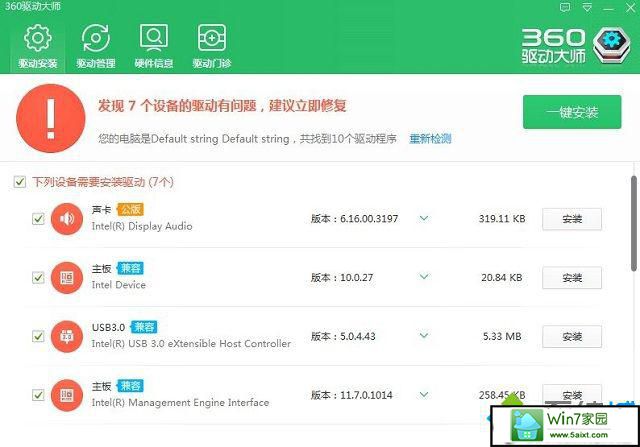640x447 pixels.
Task: Click the USB3.0 device icon
Action: tap(67, 336)
